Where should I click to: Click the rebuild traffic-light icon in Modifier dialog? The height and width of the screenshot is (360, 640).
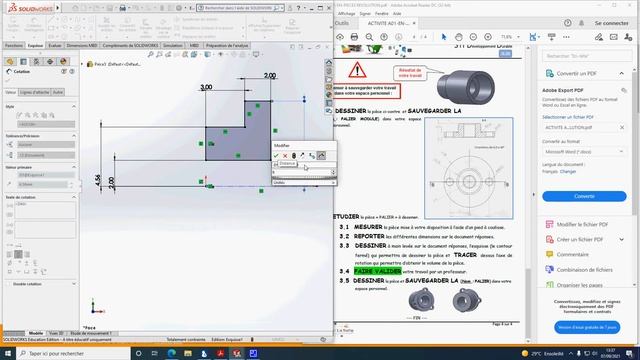[x=293, y=156]
